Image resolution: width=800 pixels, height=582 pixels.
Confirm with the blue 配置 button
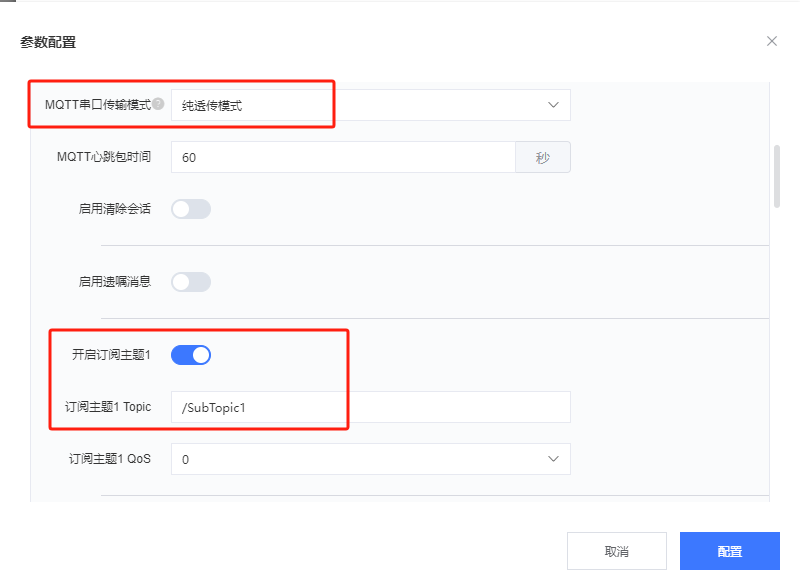pos(729,551)
